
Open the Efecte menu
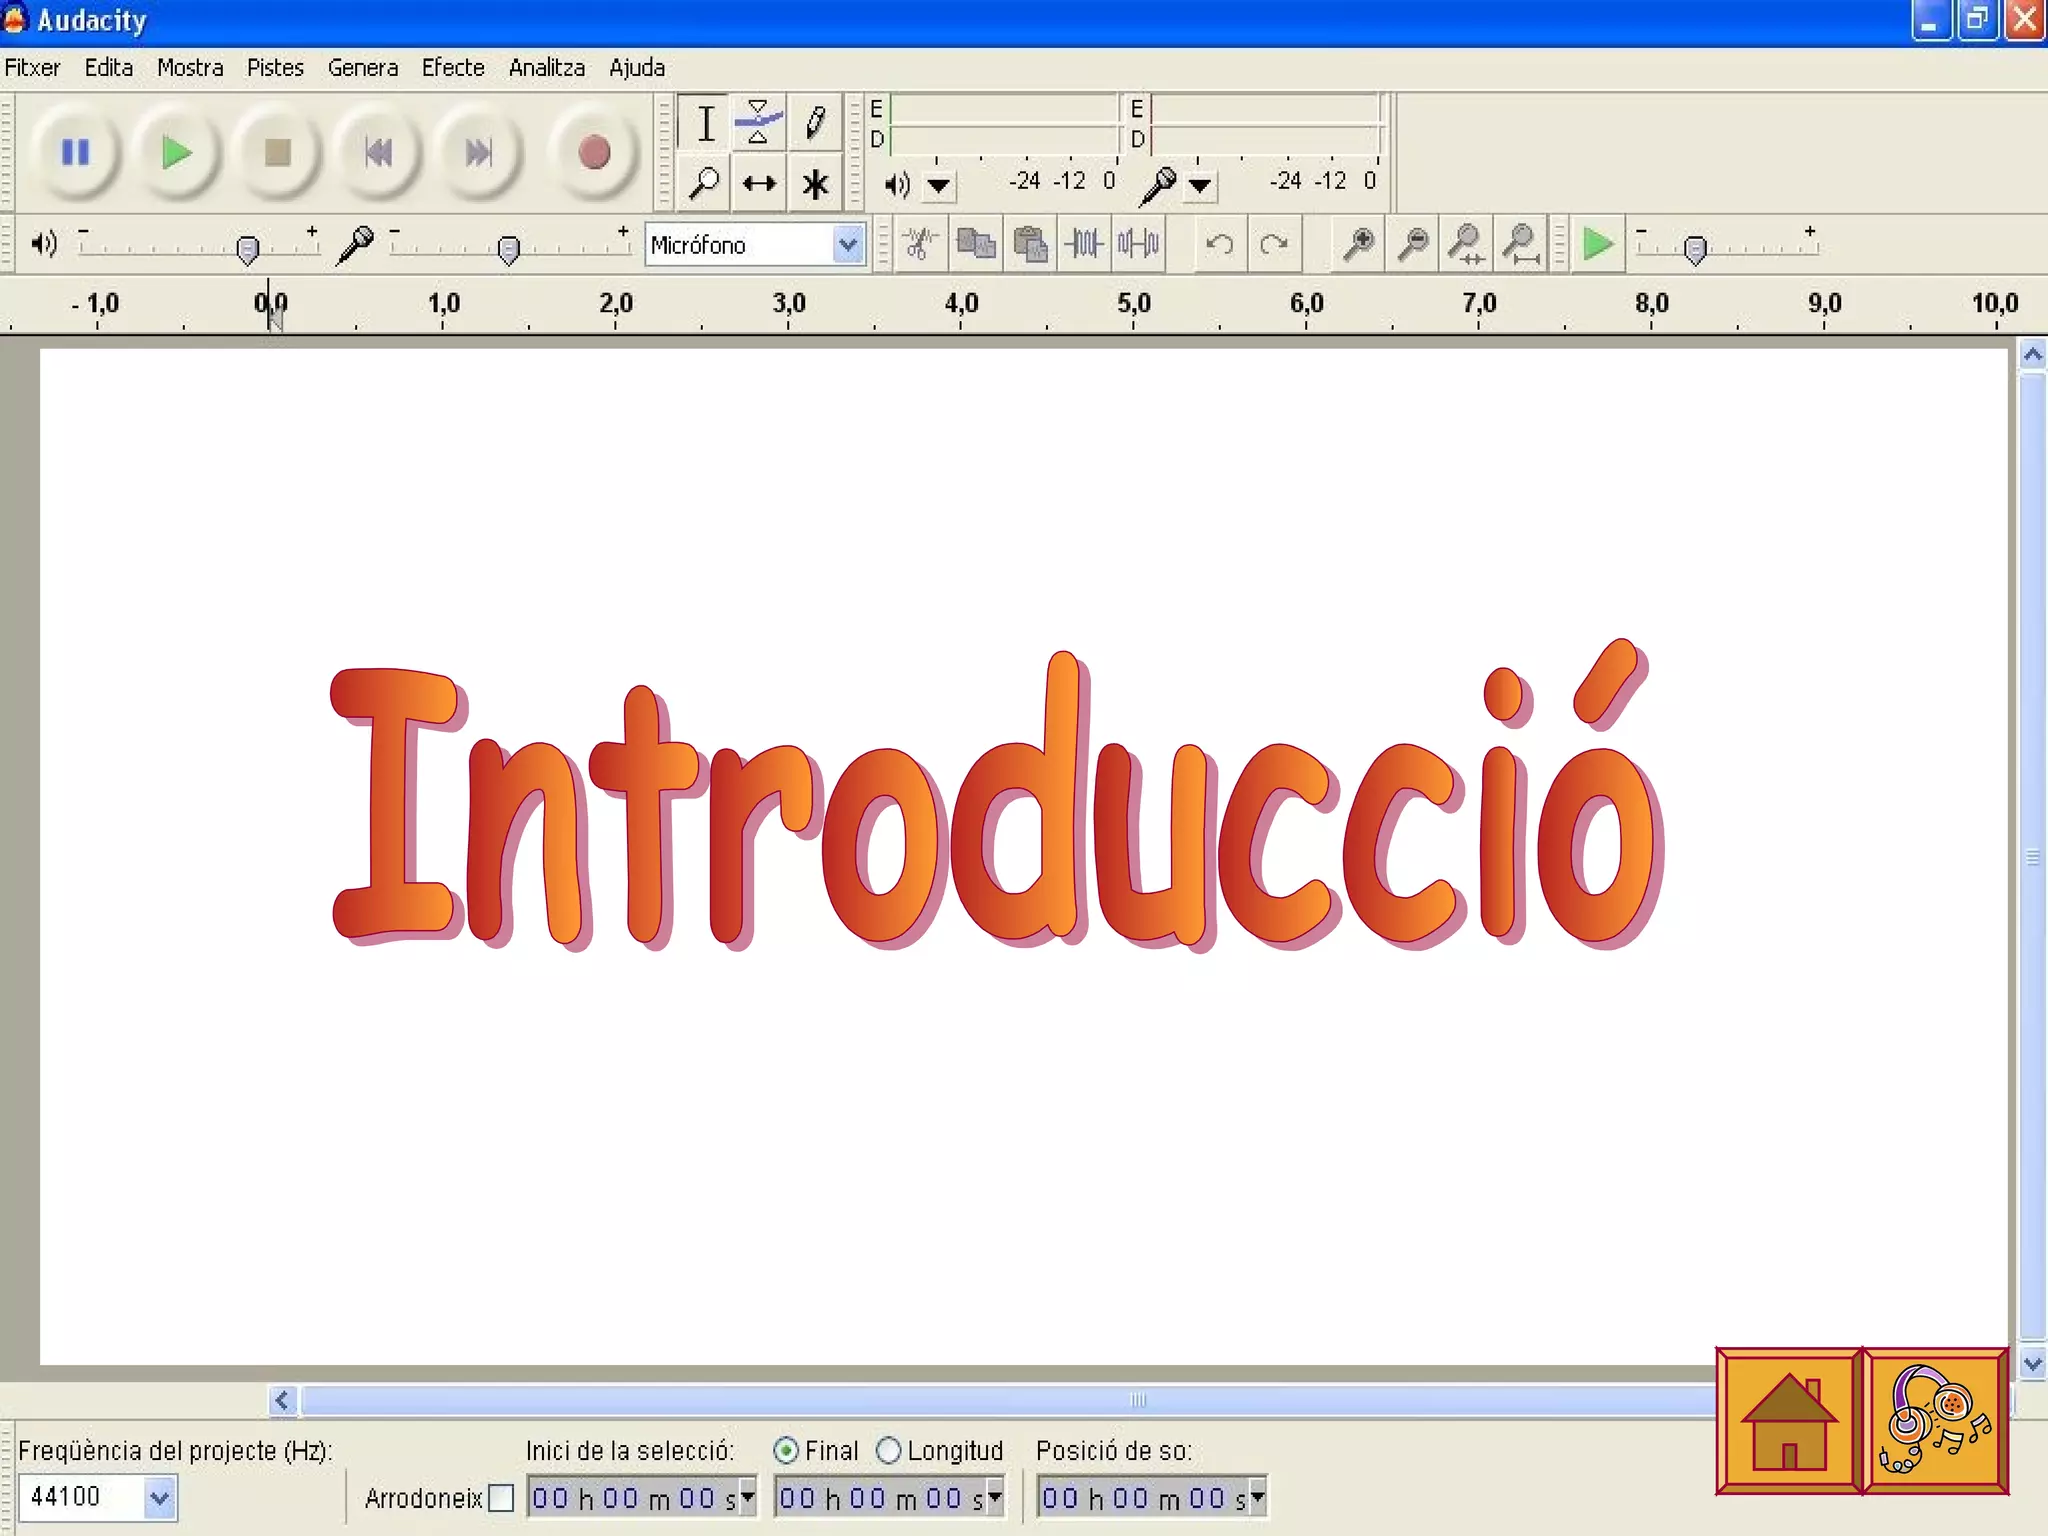[x=452, y=68]
